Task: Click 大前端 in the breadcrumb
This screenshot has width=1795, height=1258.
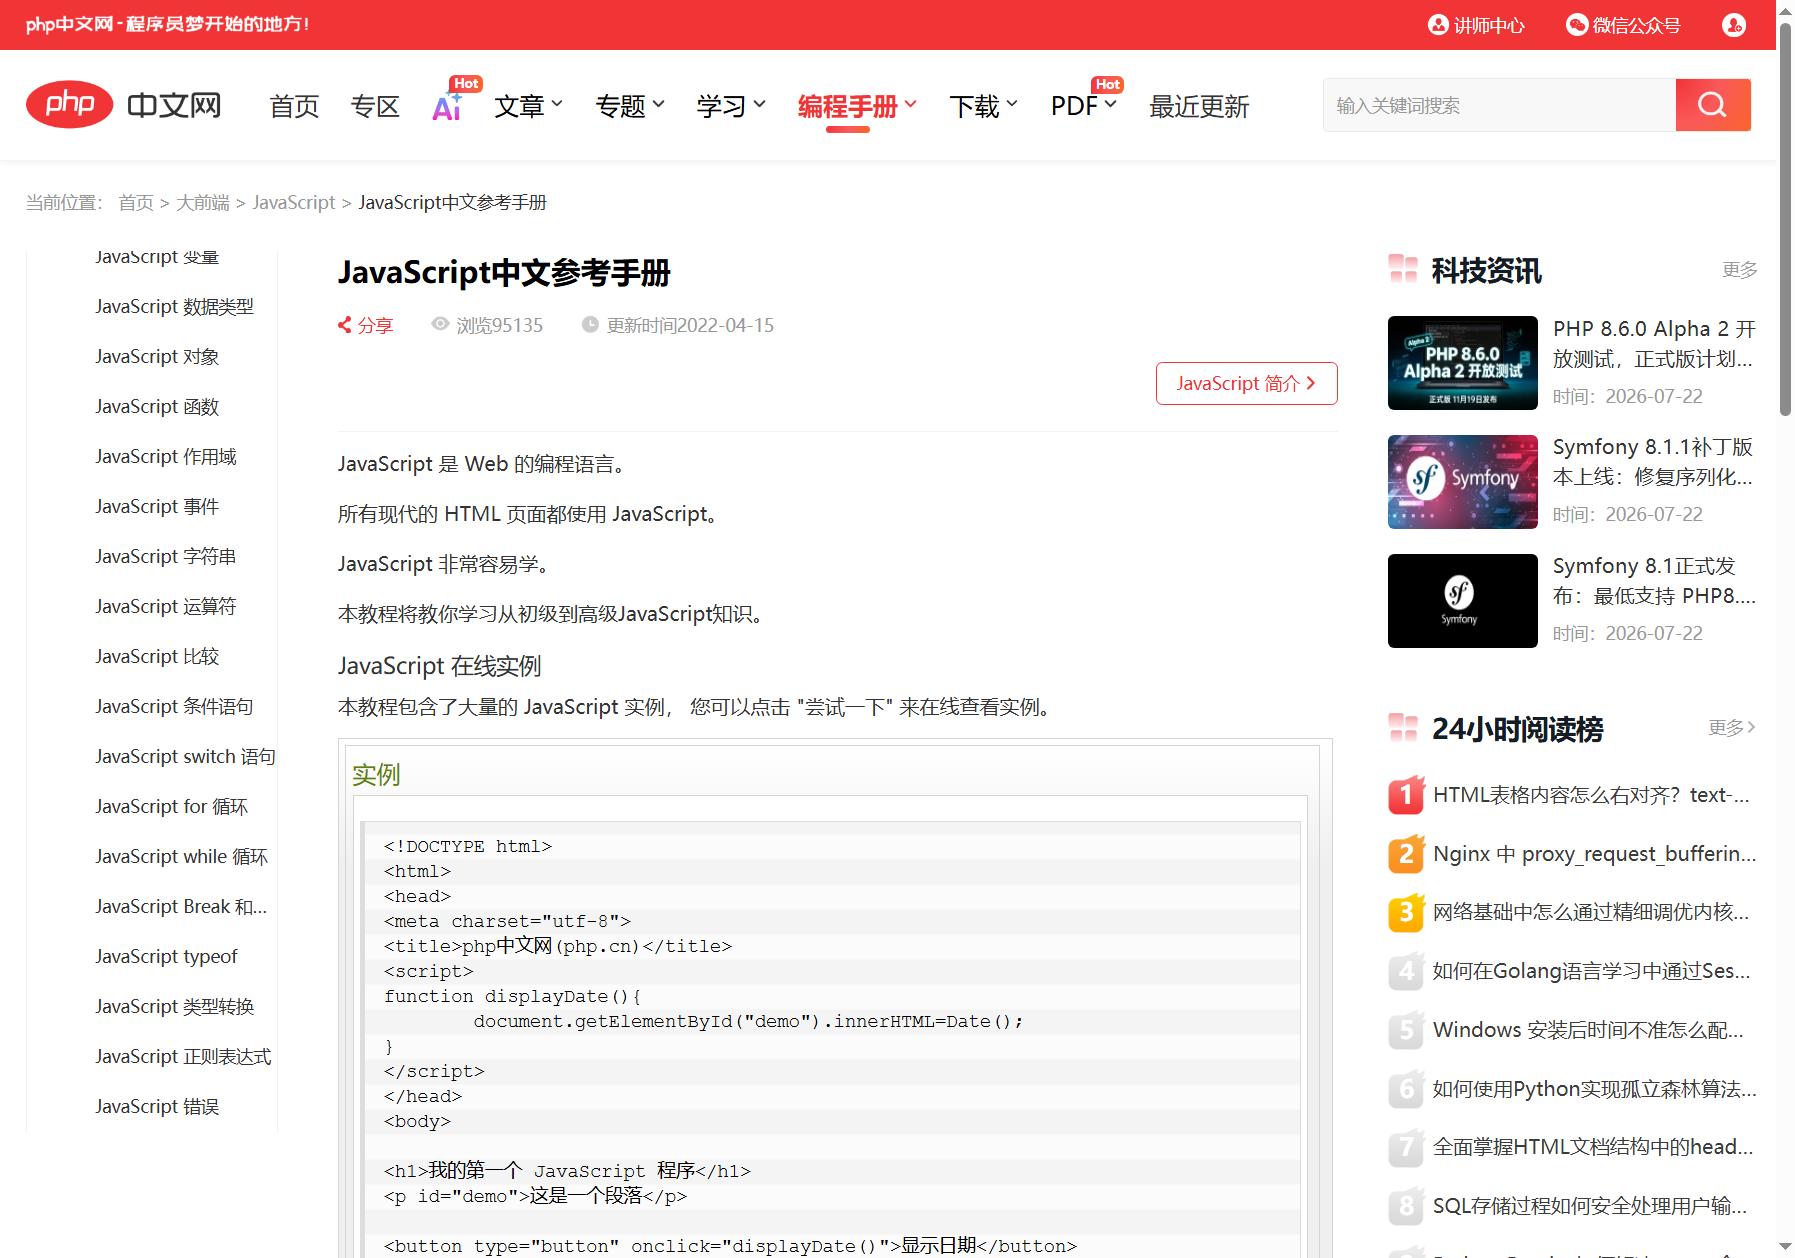Action: click(203, 203)
